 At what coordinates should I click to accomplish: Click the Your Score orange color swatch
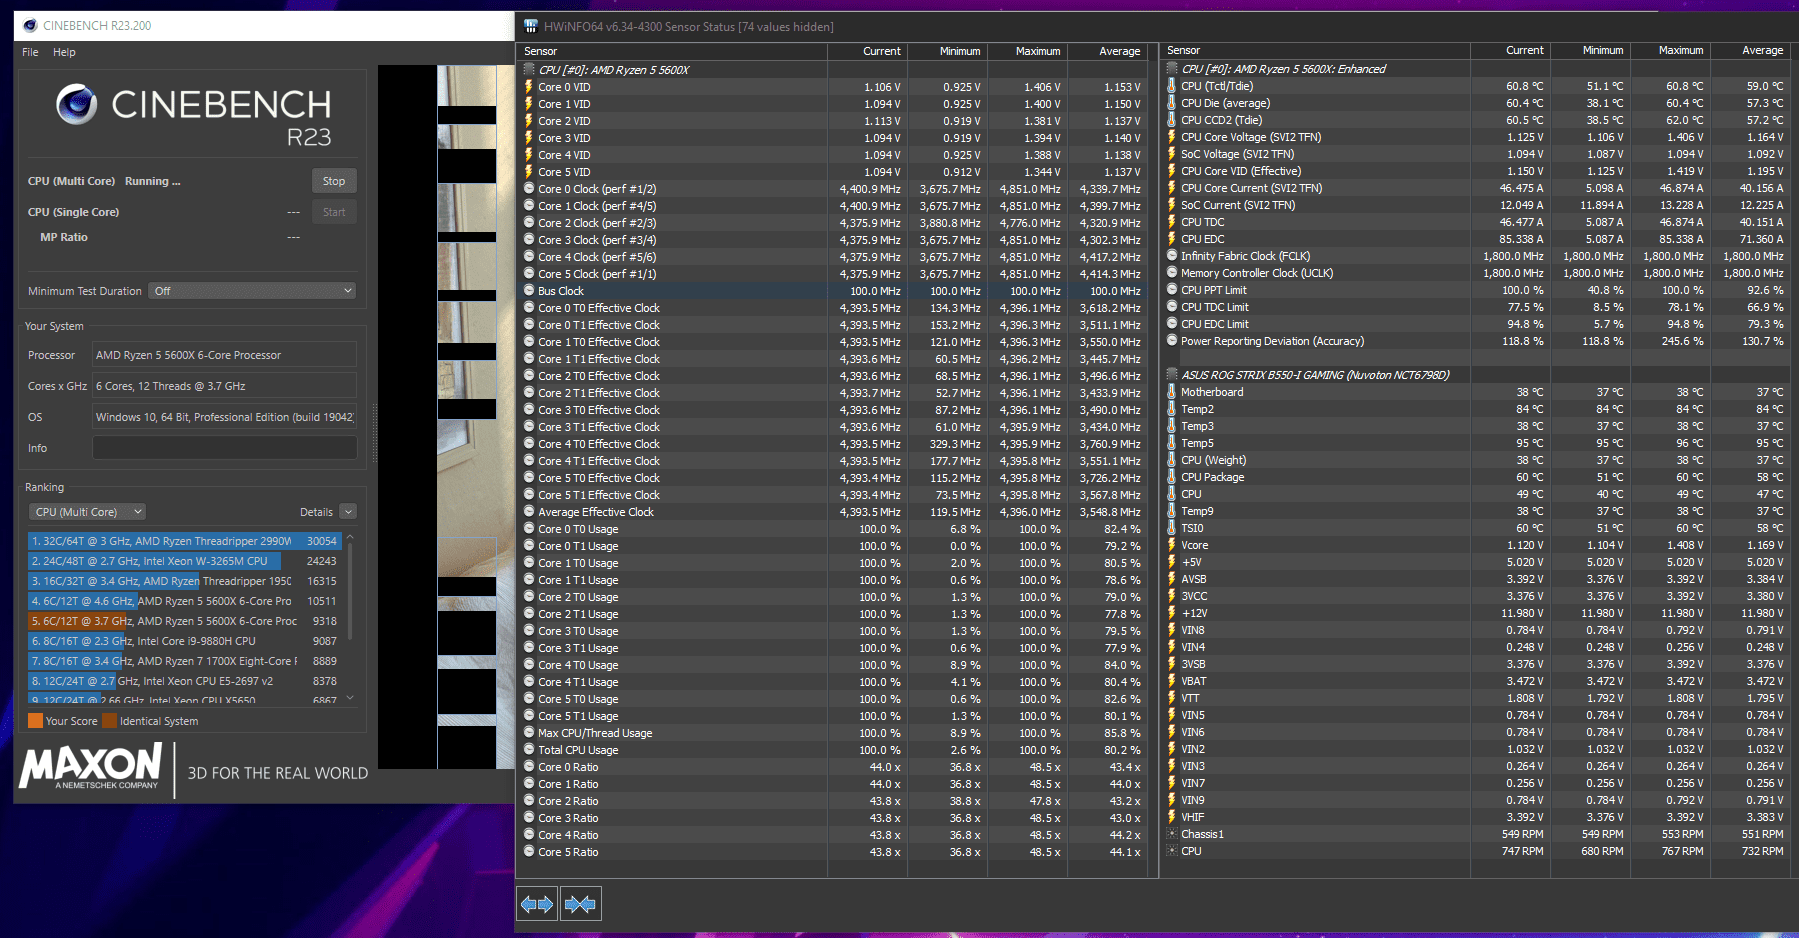(35, 721)
